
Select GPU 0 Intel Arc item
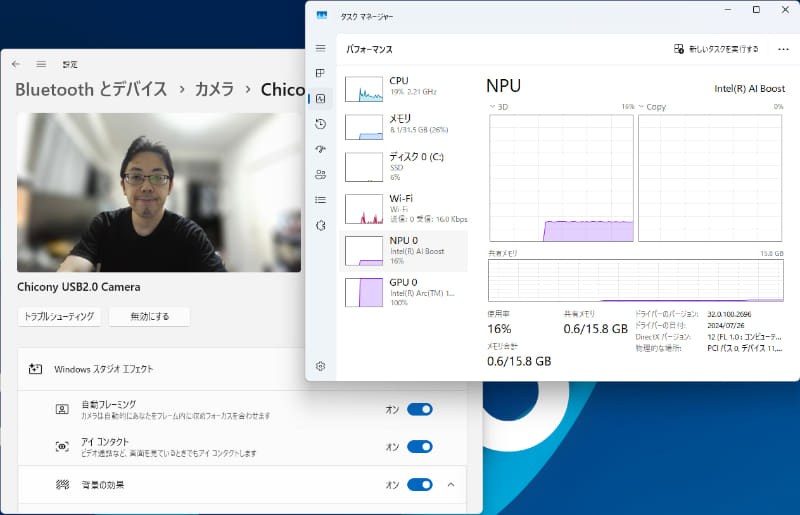tap(404, 292)
